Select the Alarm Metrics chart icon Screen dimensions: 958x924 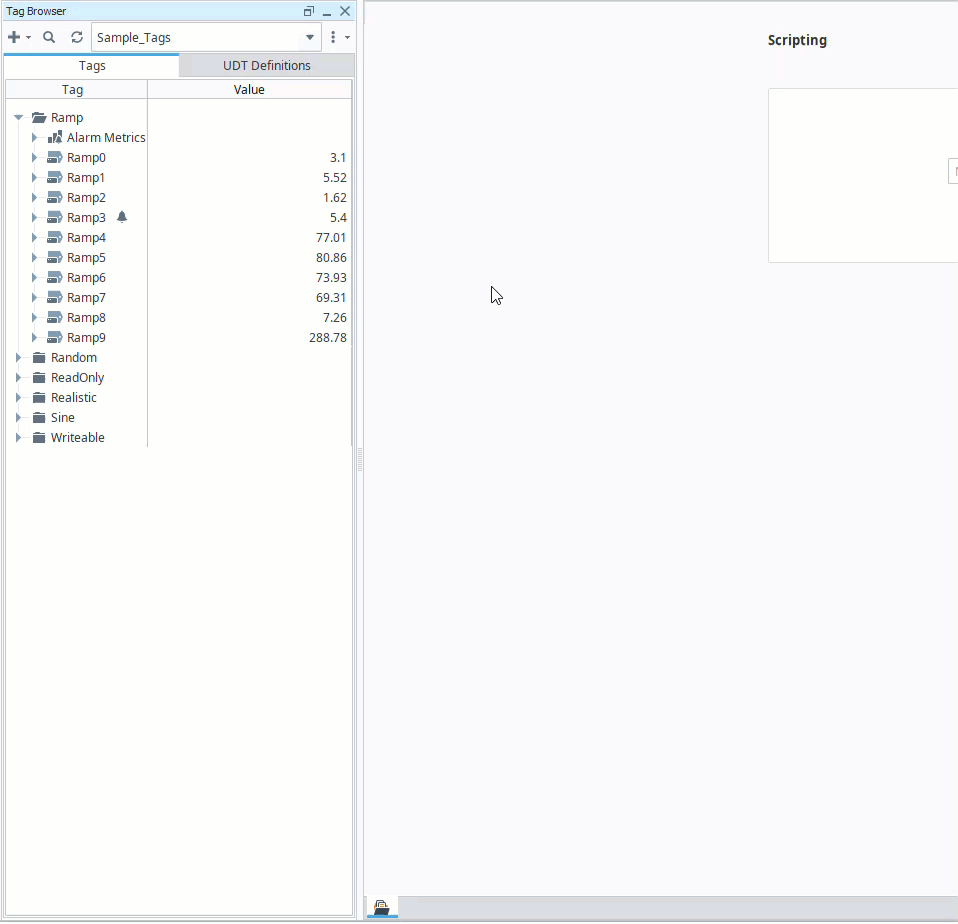55,137
